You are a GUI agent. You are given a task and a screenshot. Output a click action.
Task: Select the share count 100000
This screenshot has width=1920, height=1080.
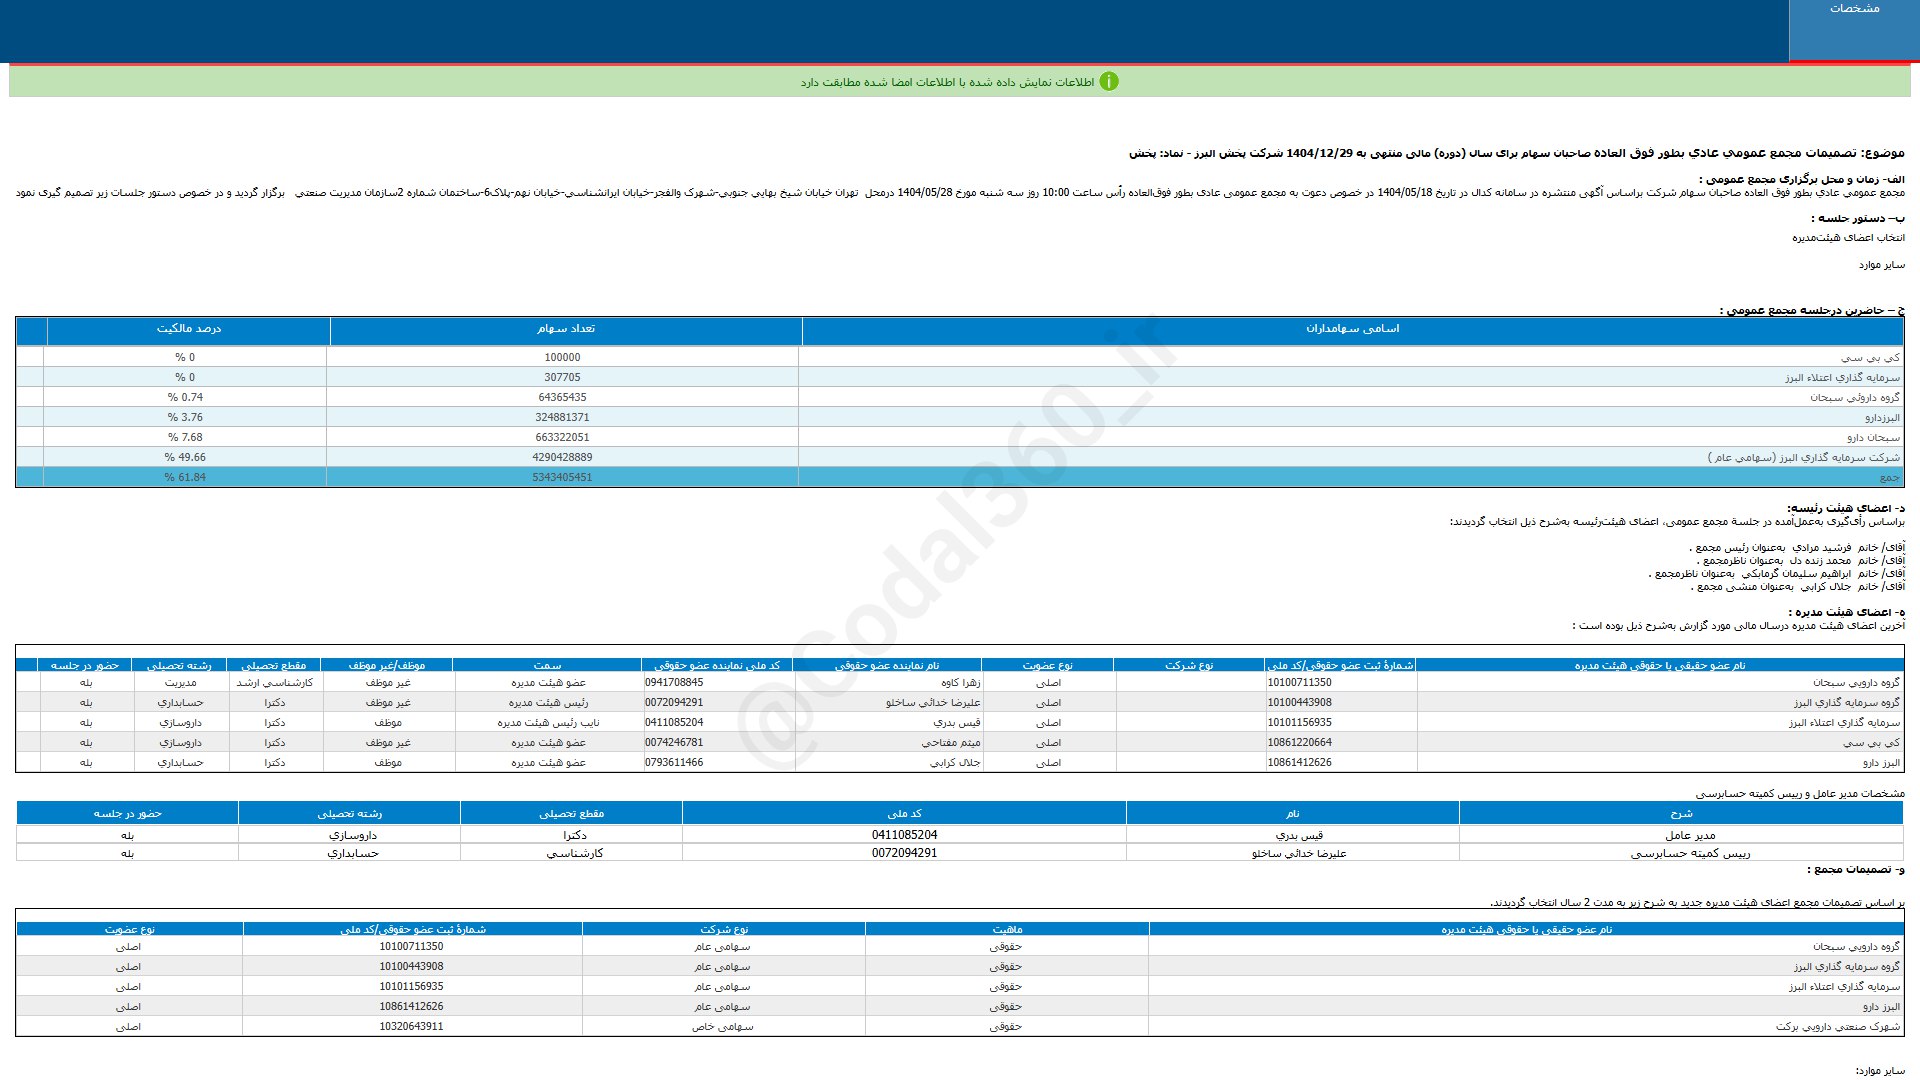[x=562, y=357]
